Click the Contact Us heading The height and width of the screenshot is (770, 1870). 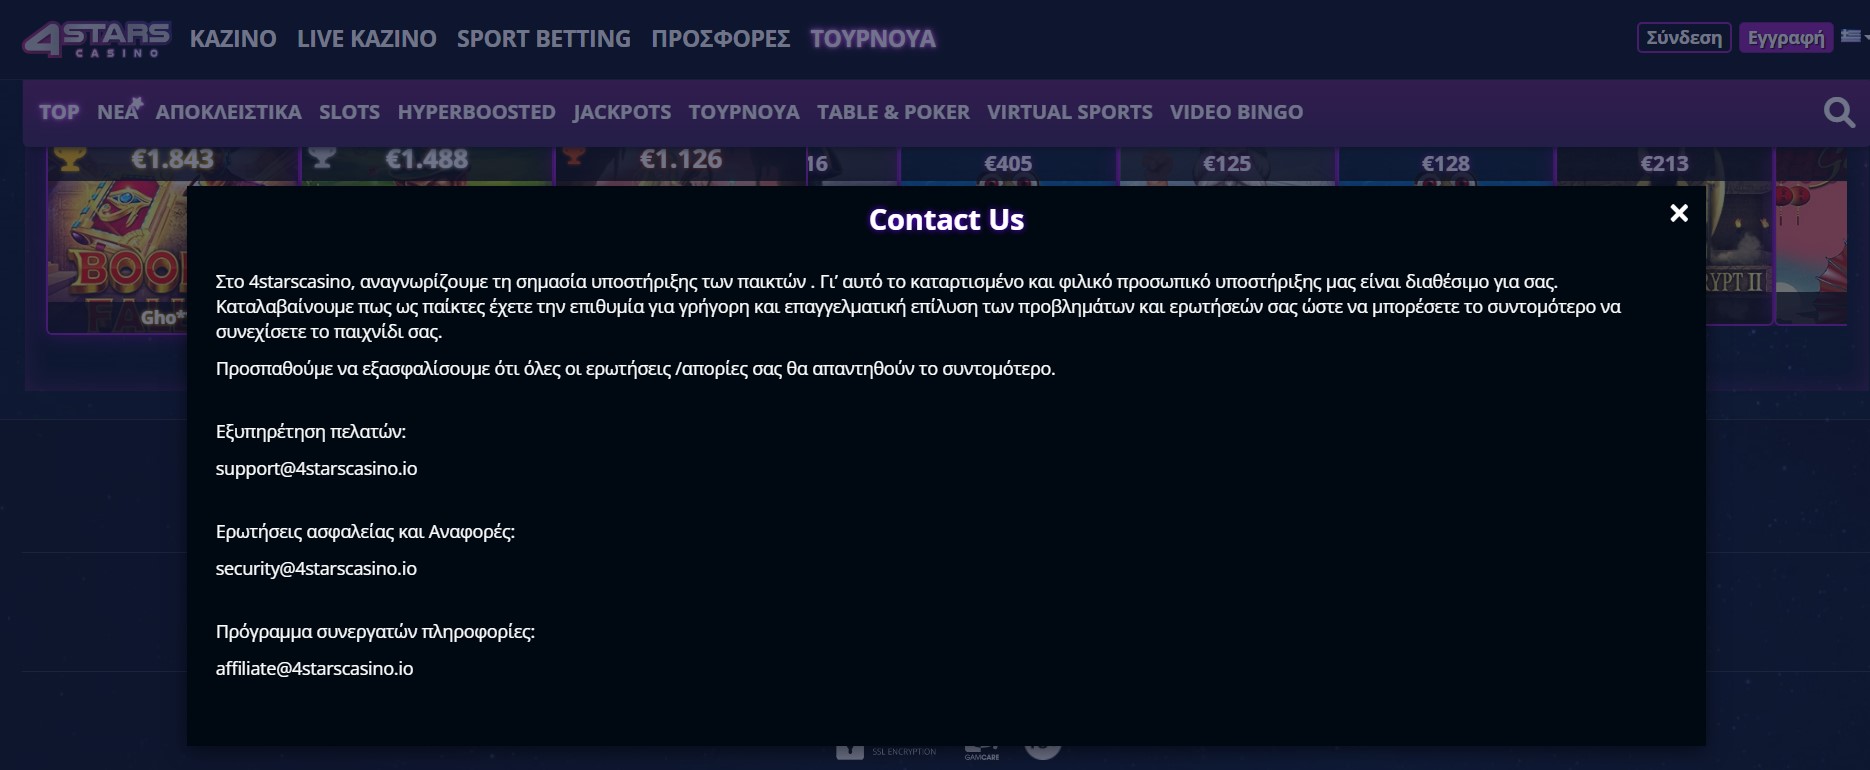click(946, 220)
